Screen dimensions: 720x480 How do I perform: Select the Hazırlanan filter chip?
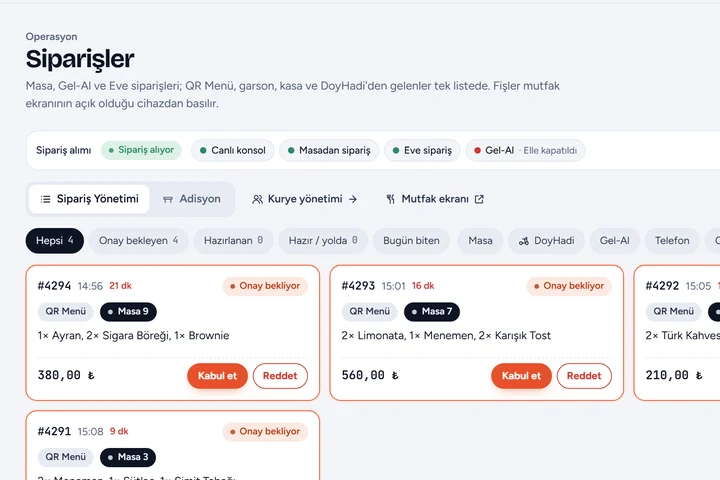(233, 241)
